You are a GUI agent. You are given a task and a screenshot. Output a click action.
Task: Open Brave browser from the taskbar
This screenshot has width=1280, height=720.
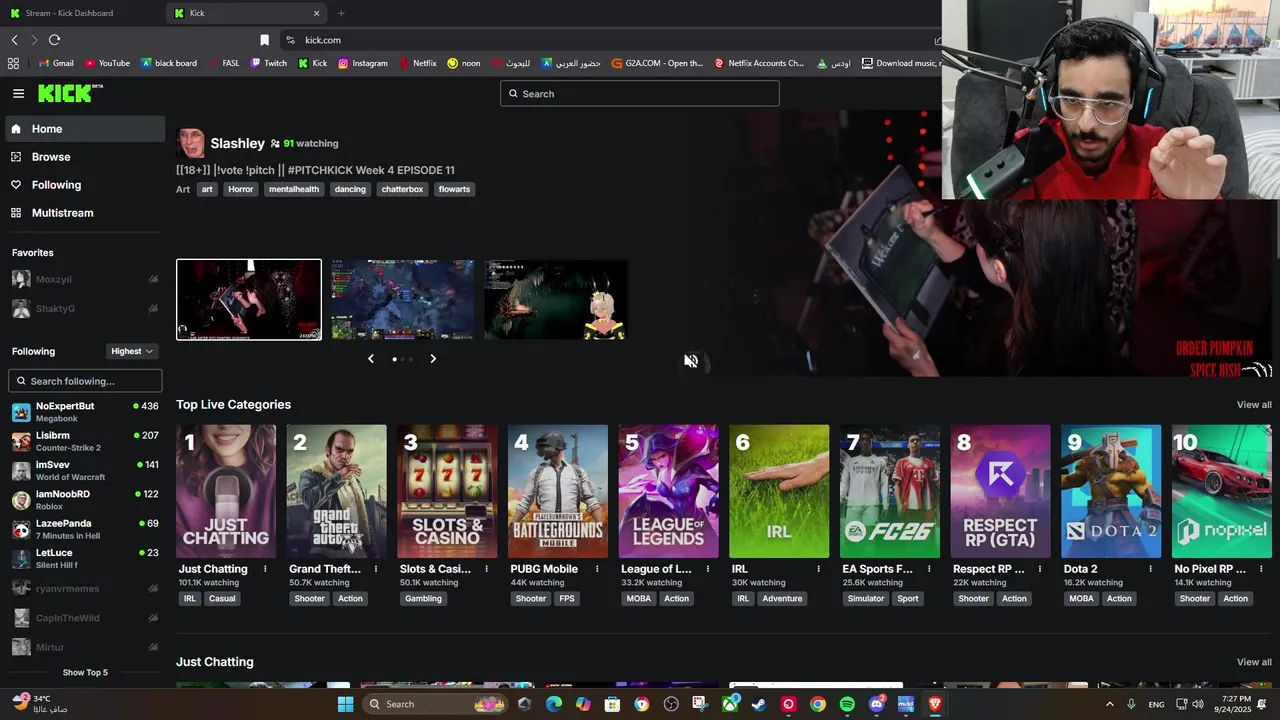(935, 704)
